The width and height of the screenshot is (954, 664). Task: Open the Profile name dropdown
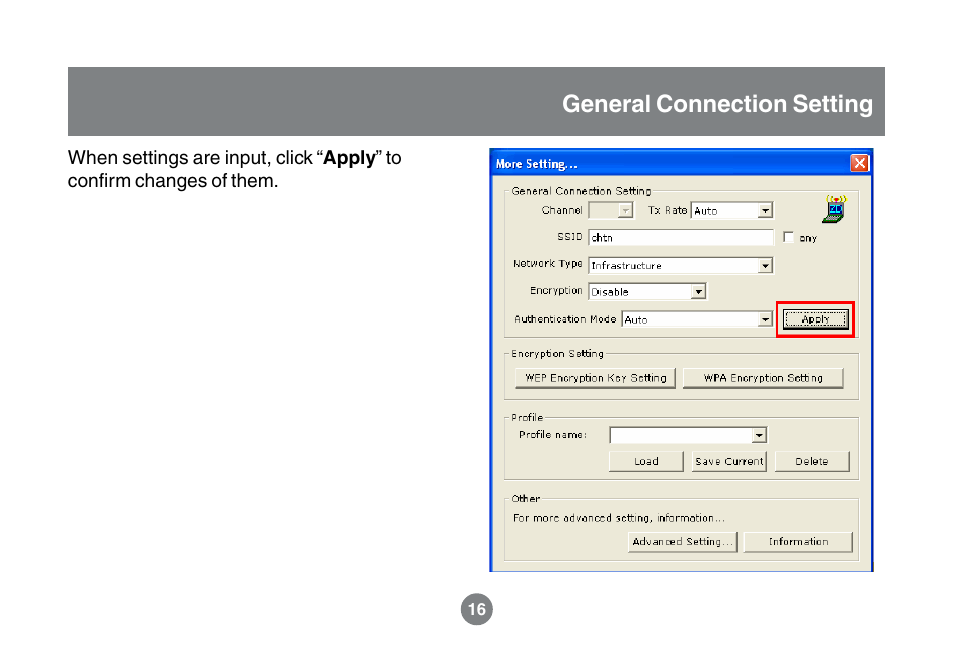pyautogui.click(x=759, y=435)
